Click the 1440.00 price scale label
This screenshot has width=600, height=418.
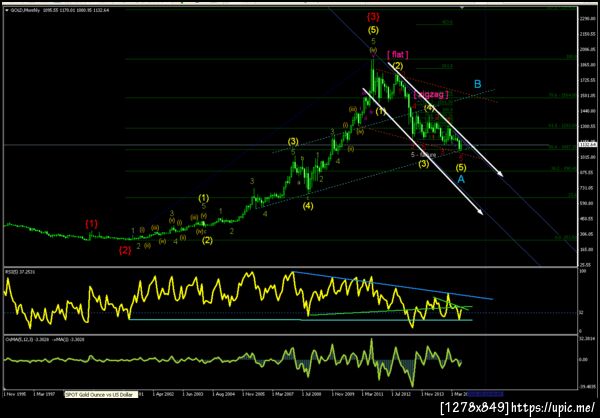586,111
